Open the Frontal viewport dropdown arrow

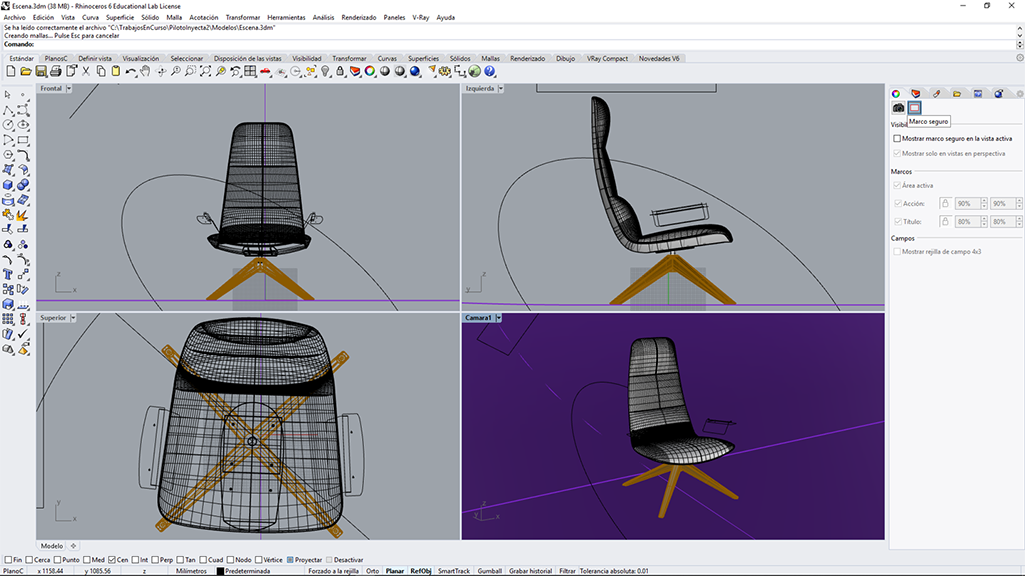(69, 88)
